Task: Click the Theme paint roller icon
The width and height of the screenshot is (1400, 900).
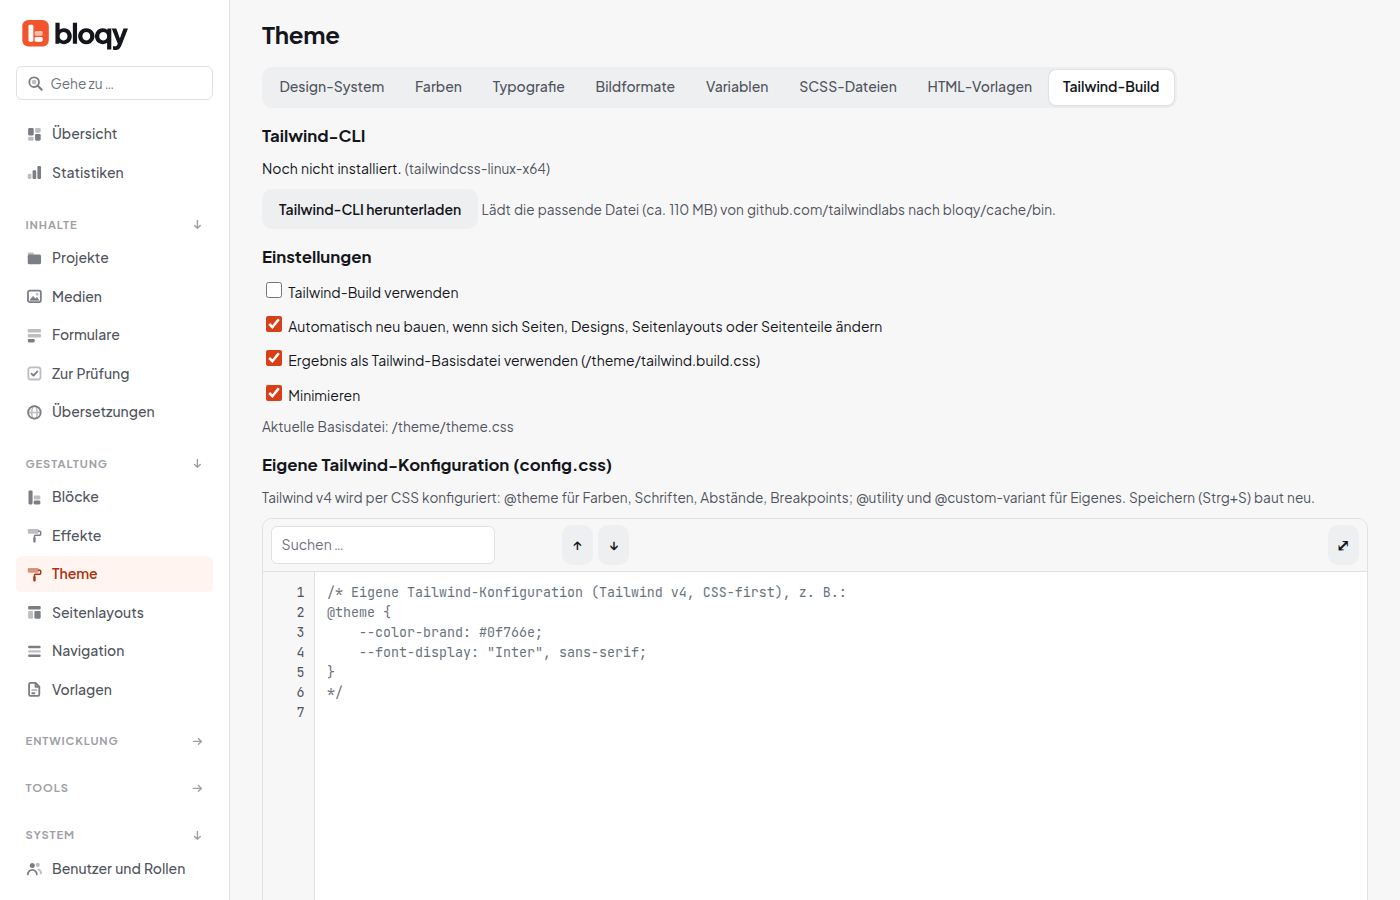Action: pos(34,574)
